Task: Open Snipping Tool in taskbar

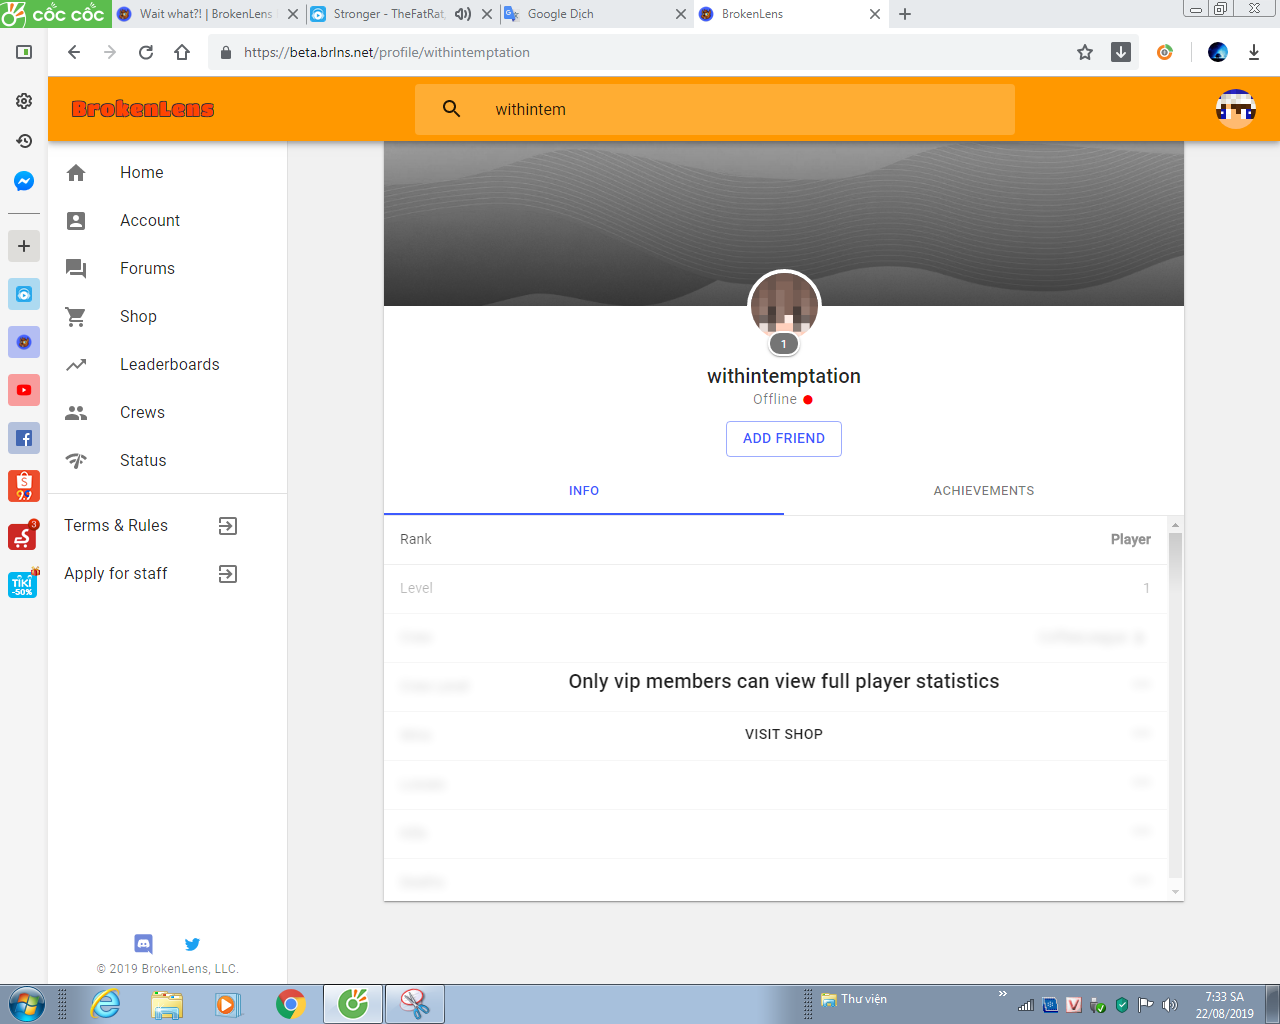Action: pos(414,1004)
